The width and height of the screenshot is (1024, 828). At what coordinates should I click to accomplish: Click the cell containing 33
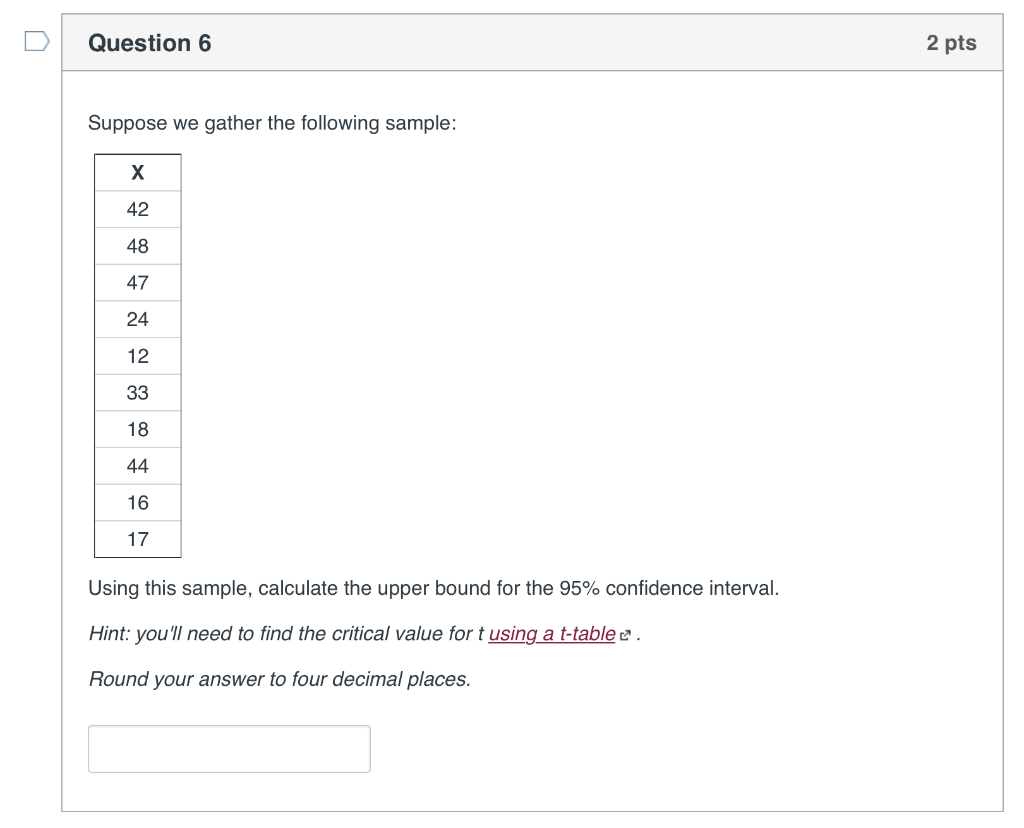coord(137,392)
